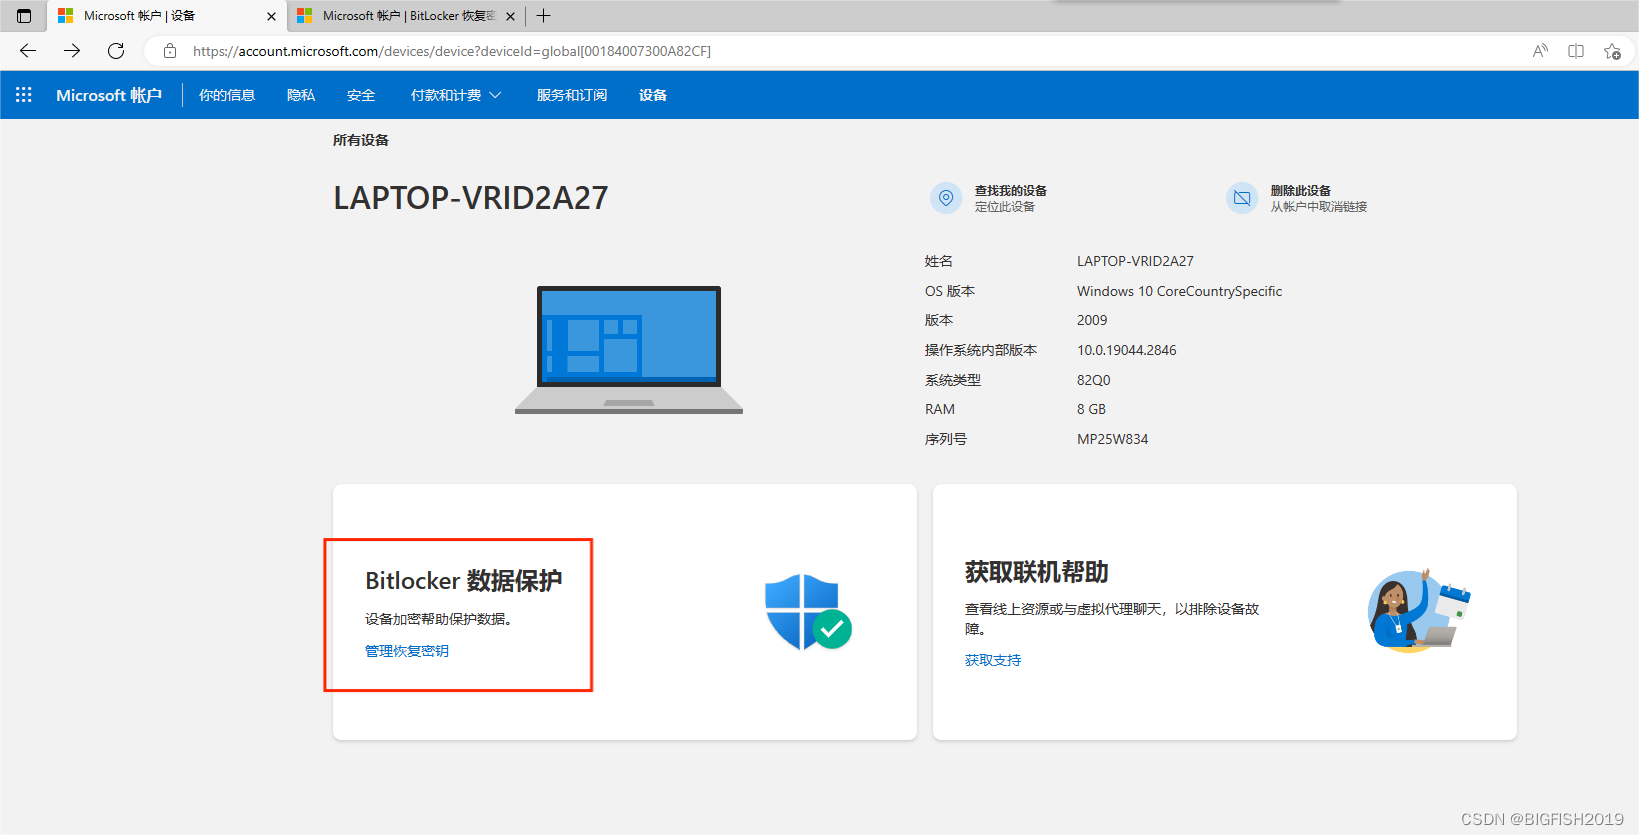Click RAM value 8 GB
Viewport: 1639px width, 835px height.
tap(1091, 409)
